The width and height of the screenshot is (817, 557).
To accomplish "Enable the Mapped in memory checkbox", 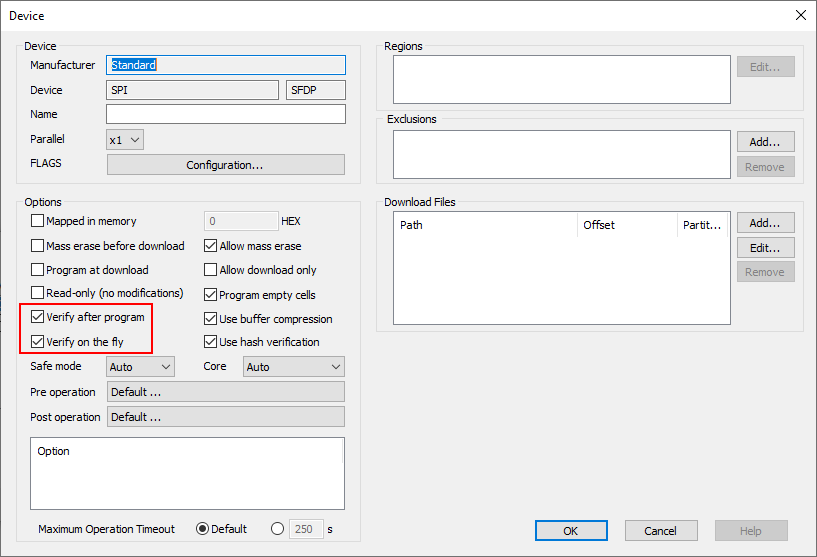I will [x=38, y=221].
